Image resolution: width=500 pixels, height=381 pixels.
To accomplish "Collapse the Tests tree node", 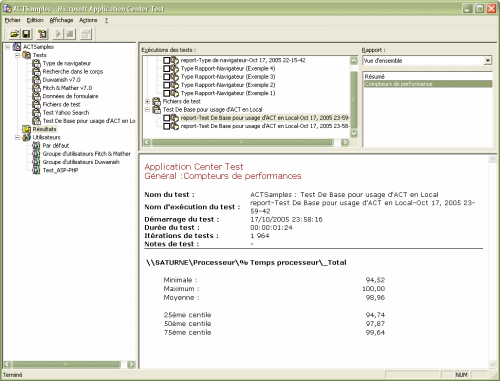I will pos(17,55).
